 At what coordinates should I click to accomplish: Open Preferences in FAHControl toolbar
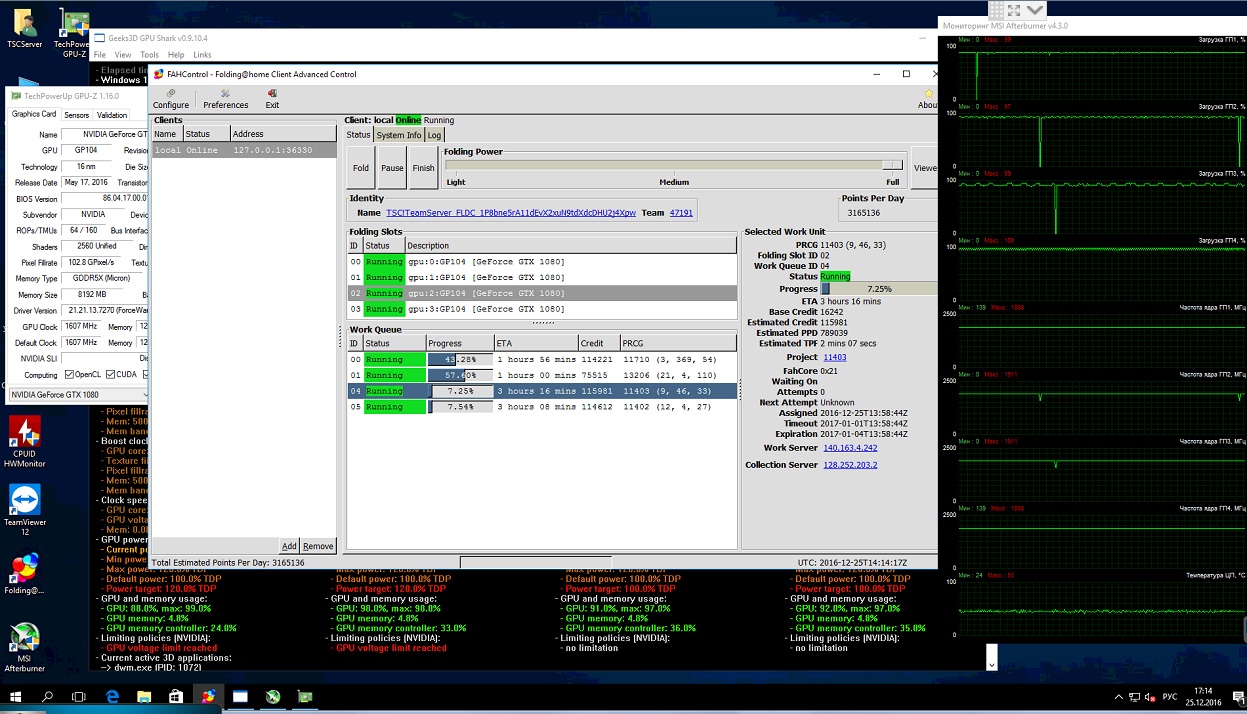coord(226,99)
